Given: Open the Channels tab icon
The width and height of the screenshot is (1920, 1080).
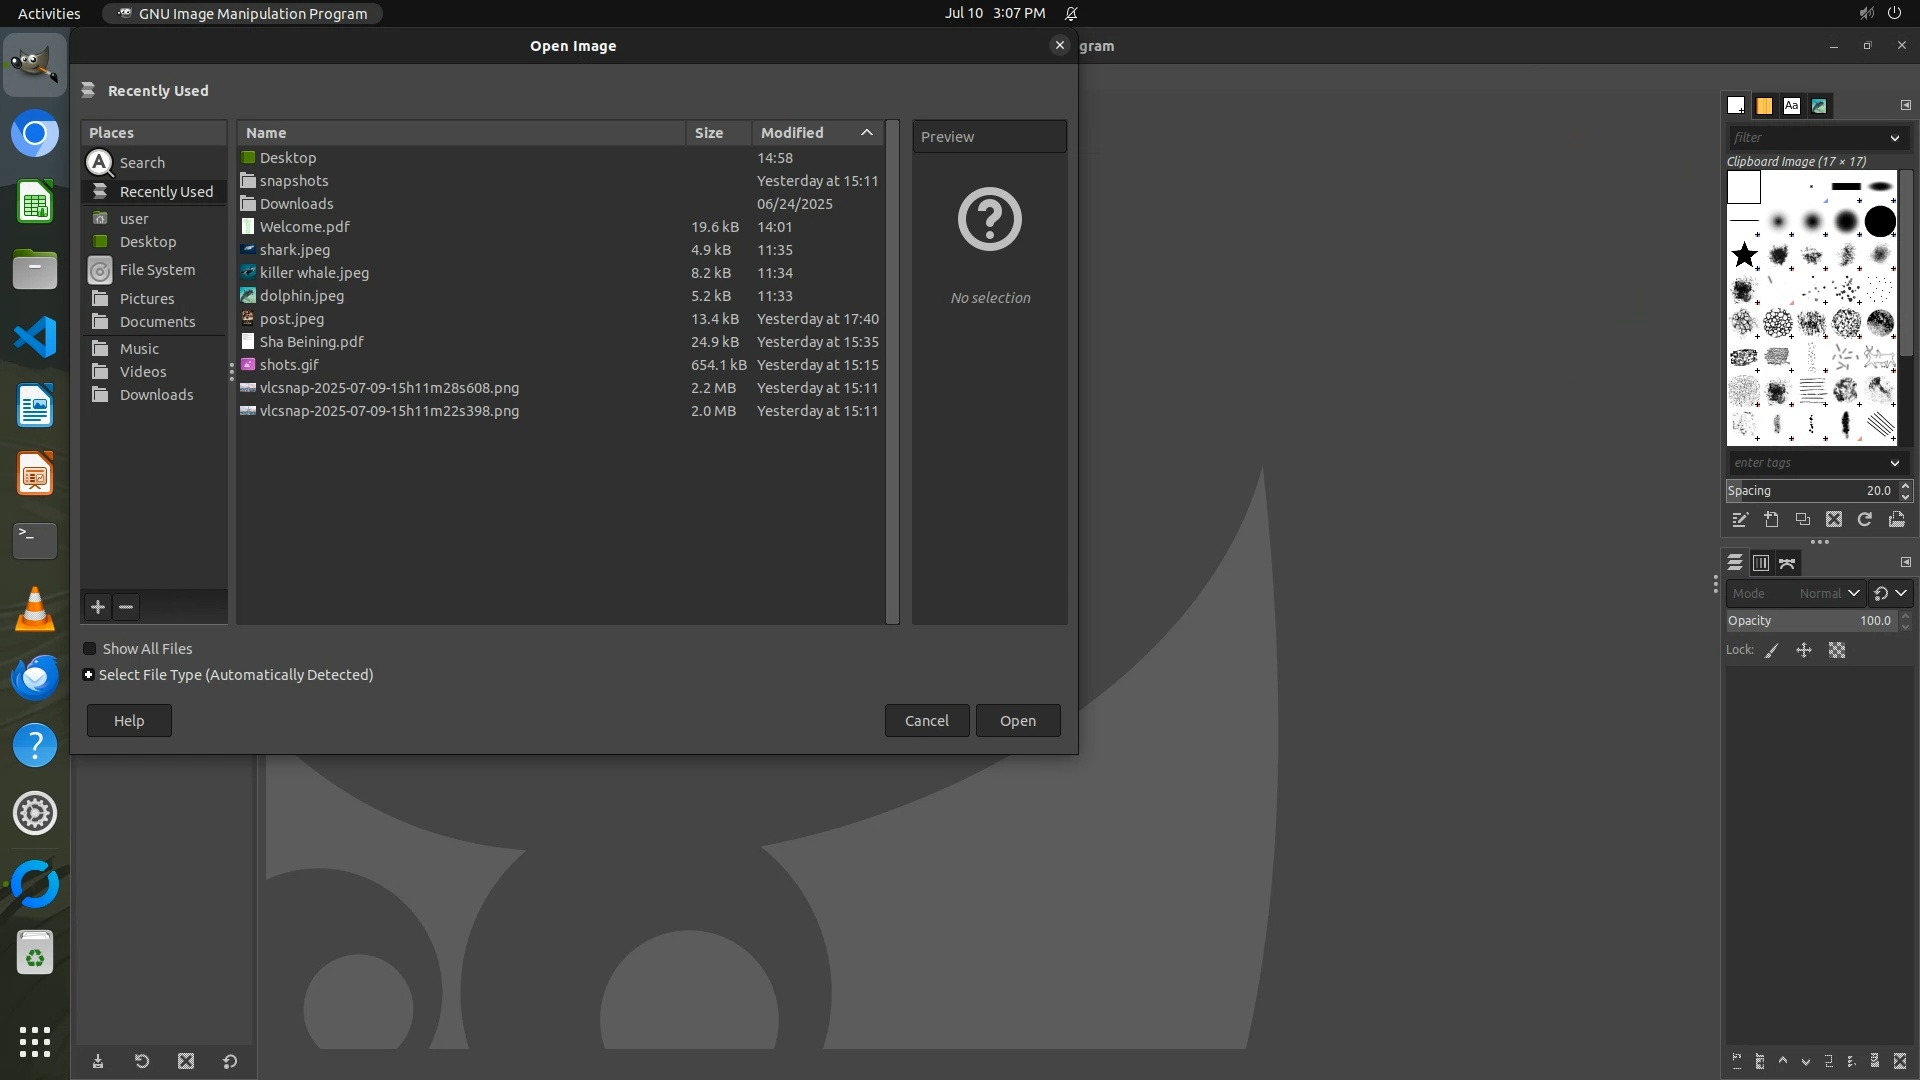Looking at the screenshot, I should coord(1761,563).
